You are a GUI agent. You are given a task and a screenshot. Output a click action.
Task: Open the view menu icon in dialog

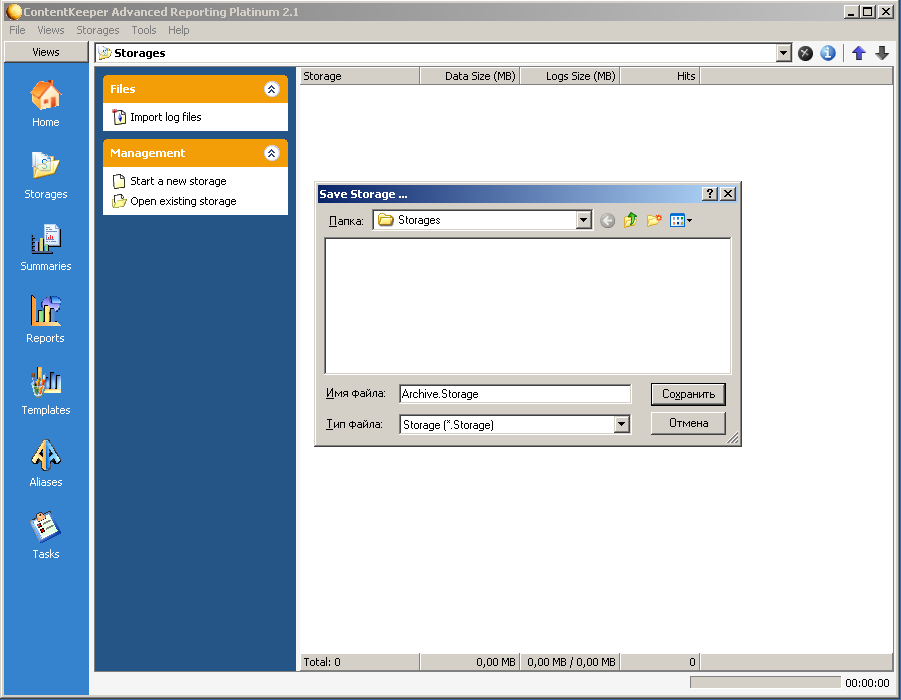click(680, 220)
